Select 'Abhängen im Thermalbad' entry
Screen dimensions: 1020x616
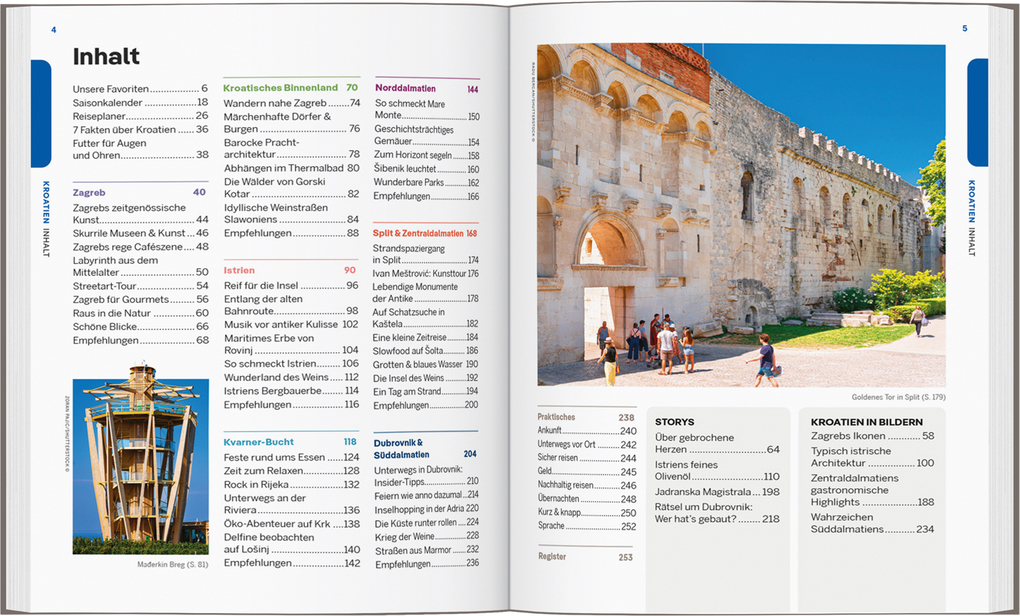291,168
